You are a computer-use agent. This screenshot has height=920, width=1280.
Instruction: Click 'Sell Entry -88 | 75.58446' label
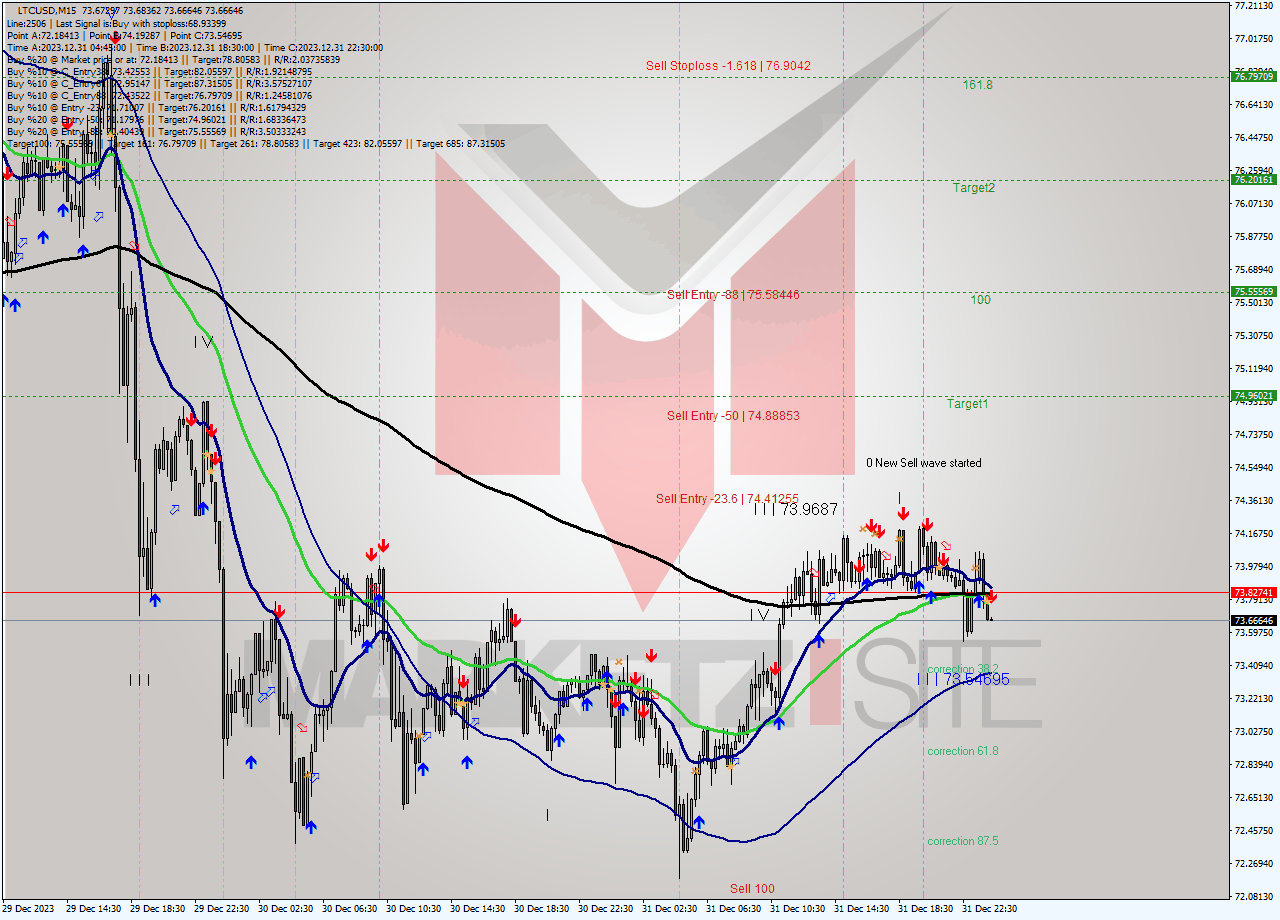[733, 295]
